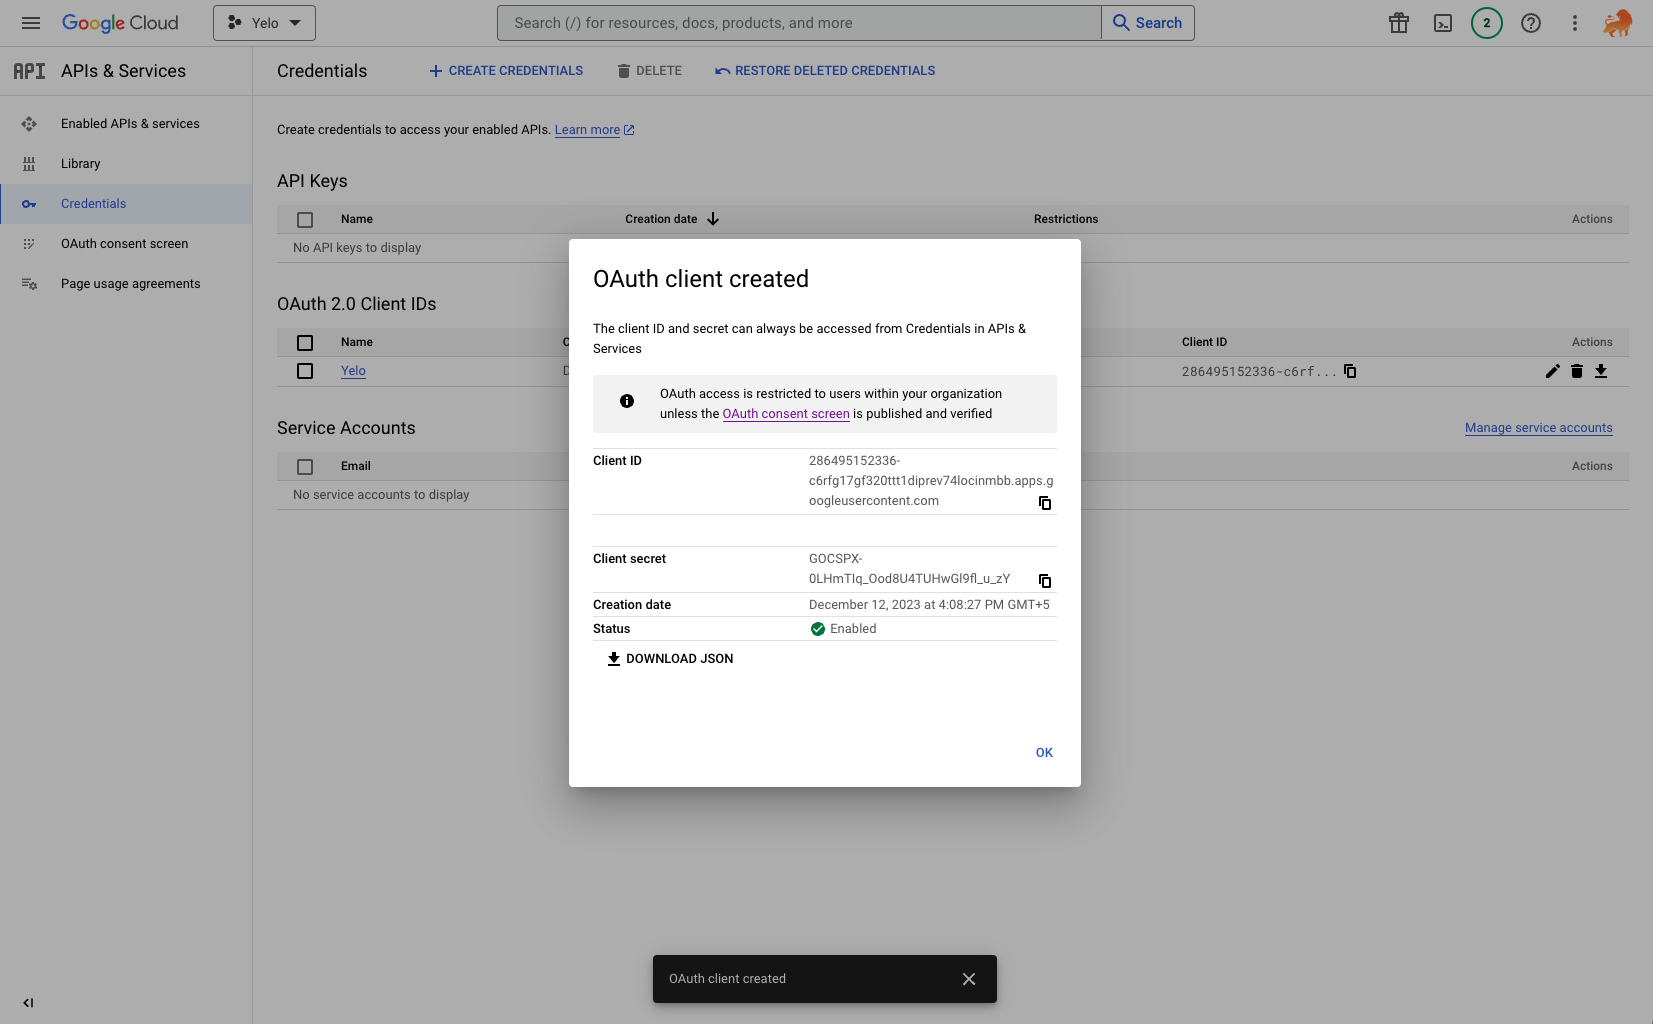Open the help question mark menu
The height and width of the screenshot is (1024, 1653).
click(1531, 23)
